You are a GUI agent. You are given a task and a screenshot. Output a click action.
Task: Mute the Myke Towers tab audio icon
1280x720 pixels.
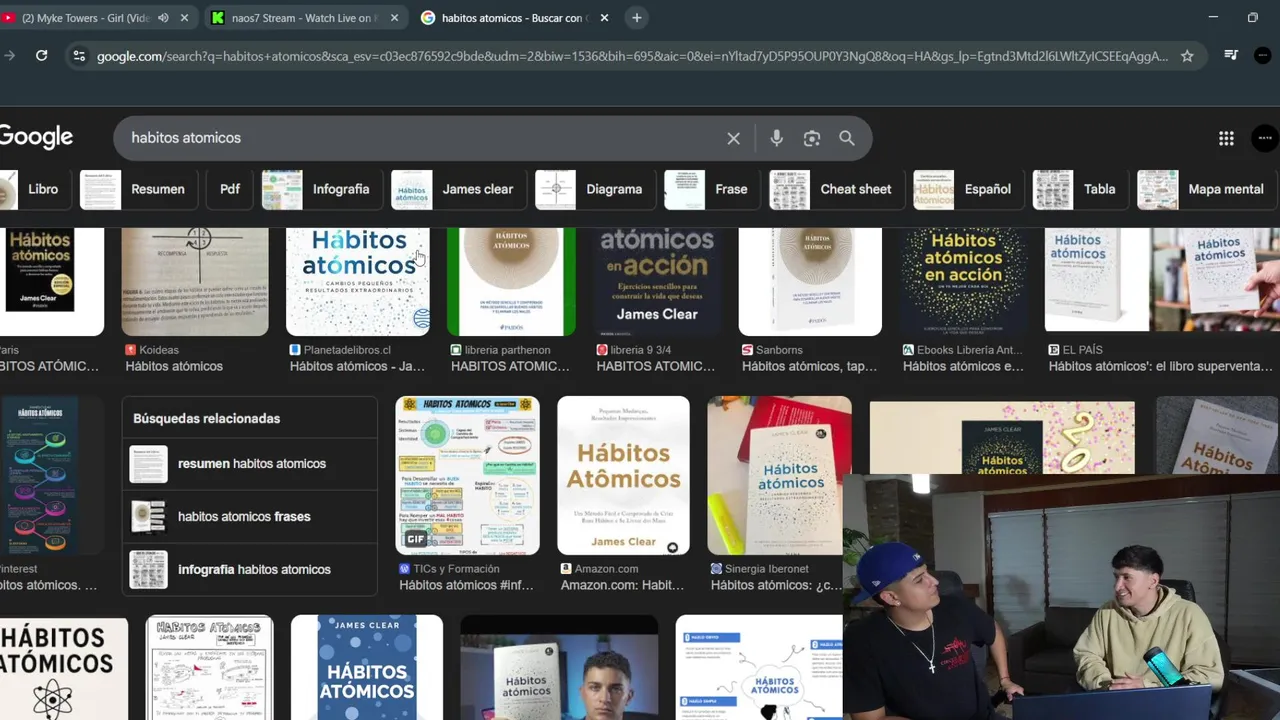(x=163, y=18)
